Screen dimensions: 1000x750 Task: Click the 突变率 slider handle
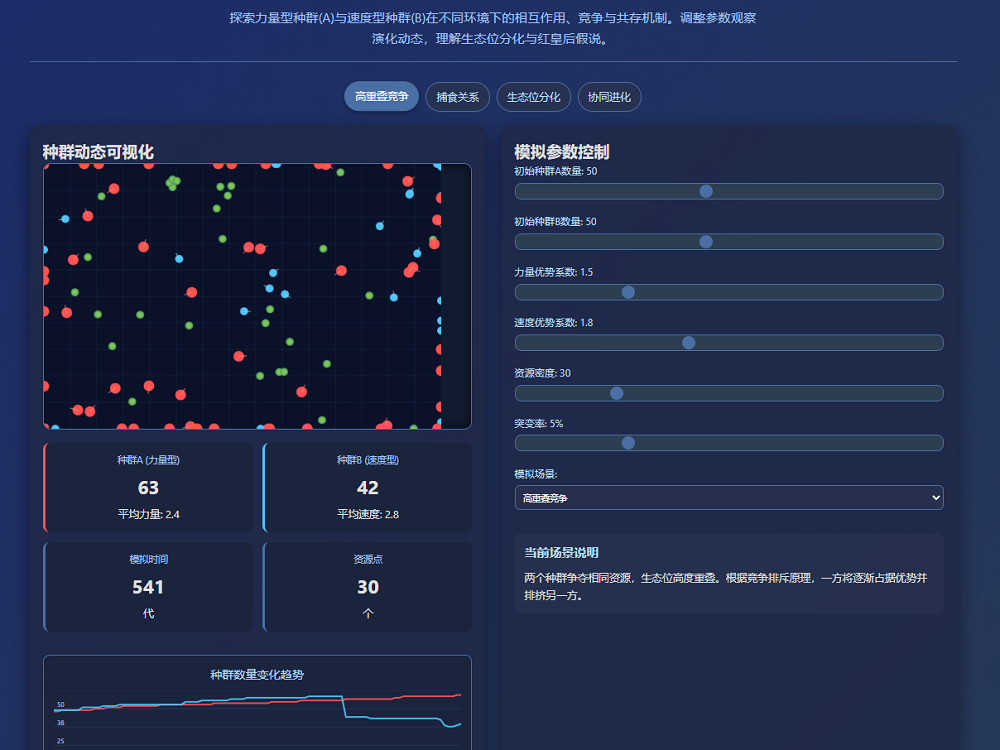[x=628, y=442]
